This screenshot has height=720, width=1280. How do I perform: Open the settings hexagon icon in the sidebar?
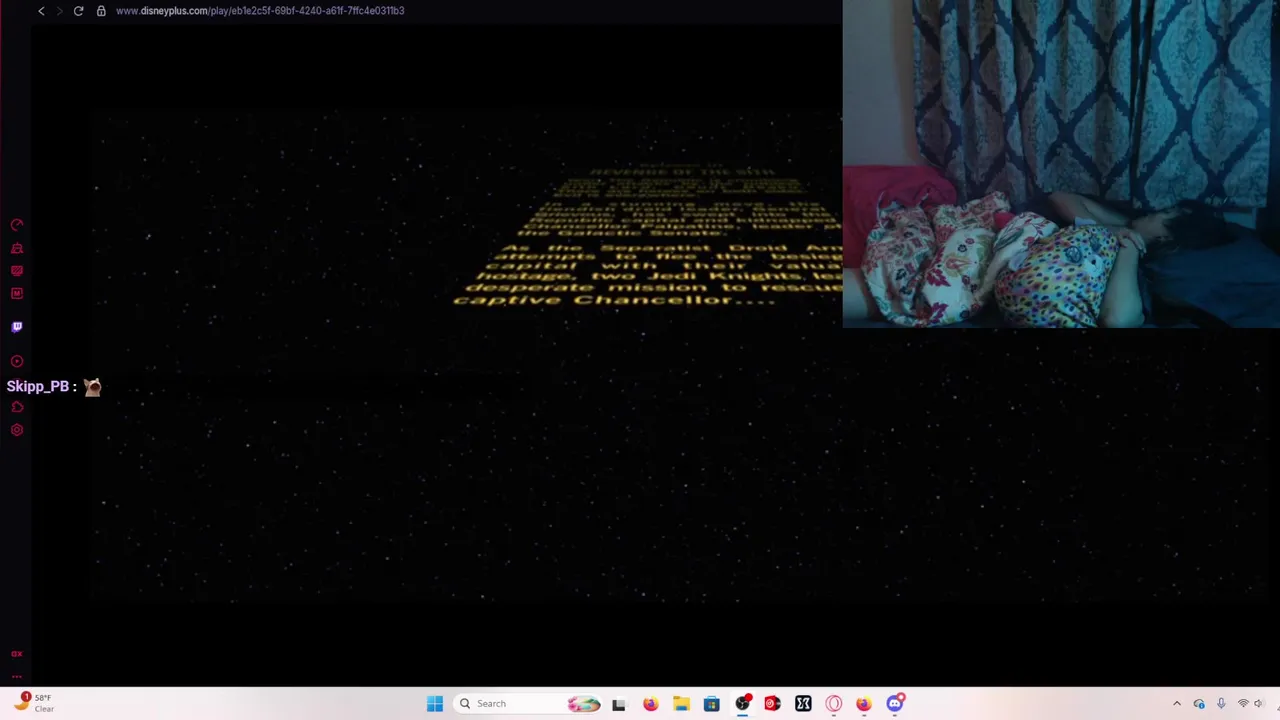pos(17,430)
